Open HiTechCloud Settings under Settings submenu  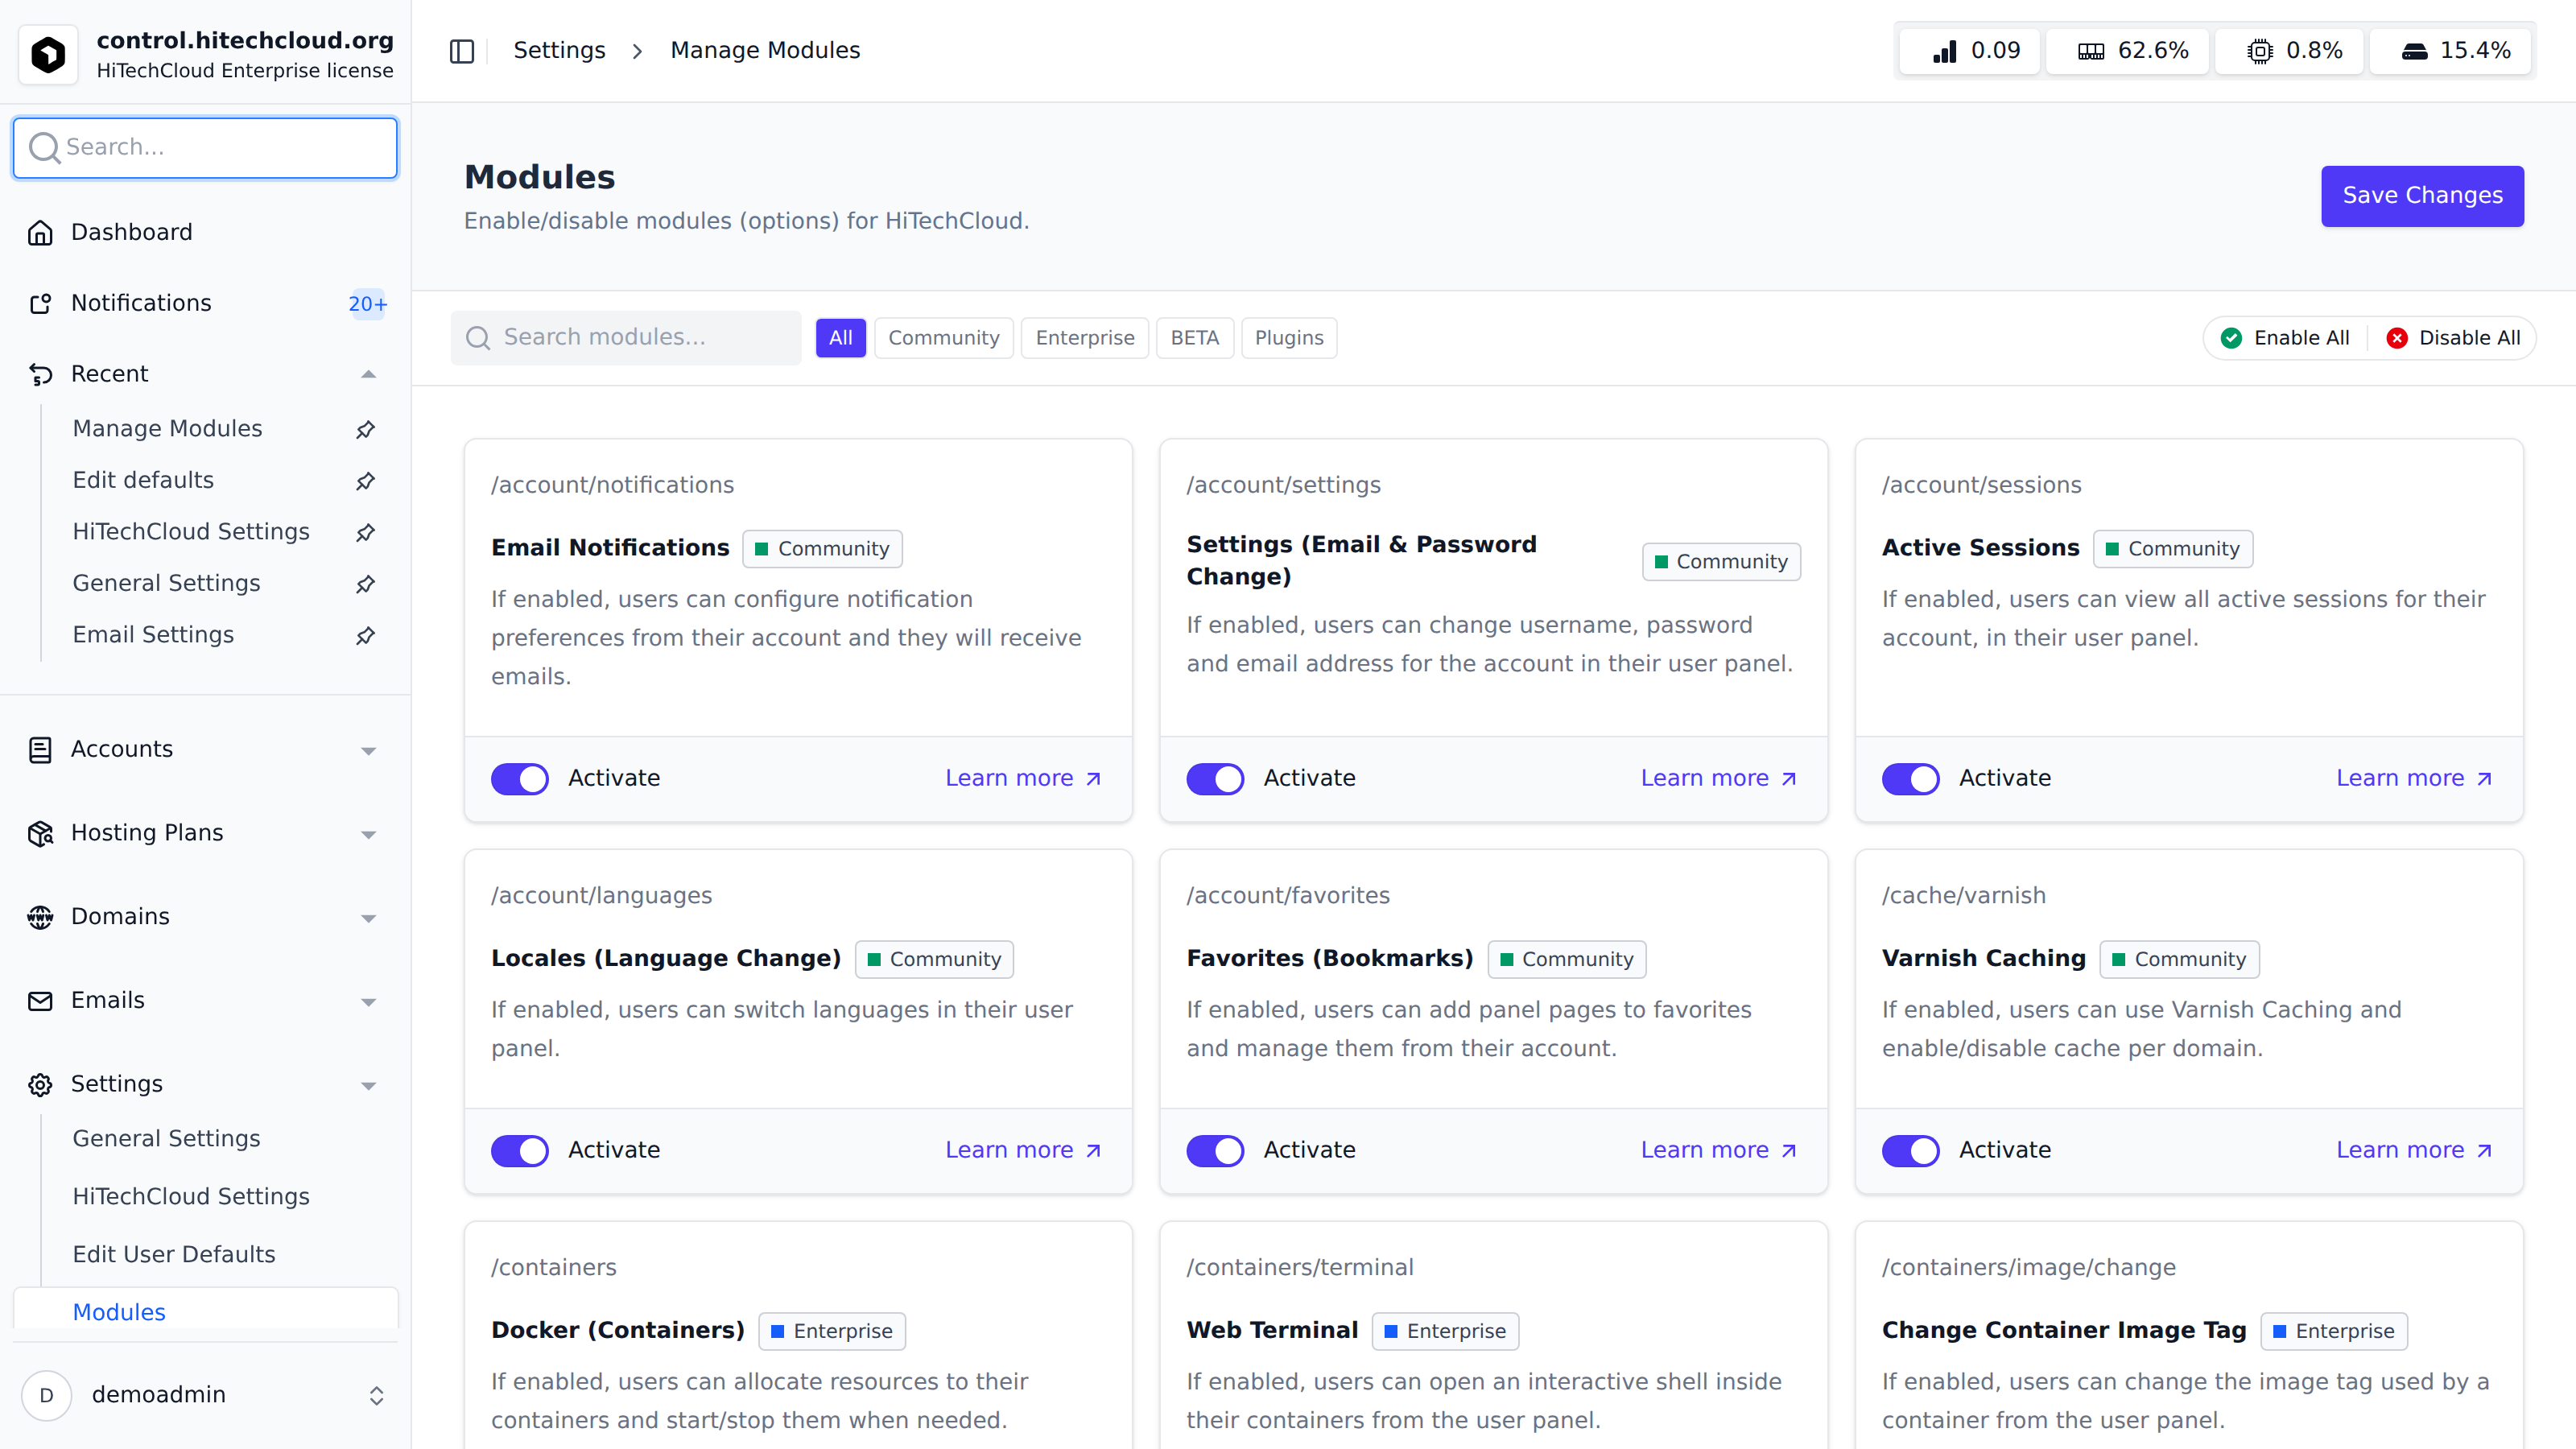[x=191, y=1197]
